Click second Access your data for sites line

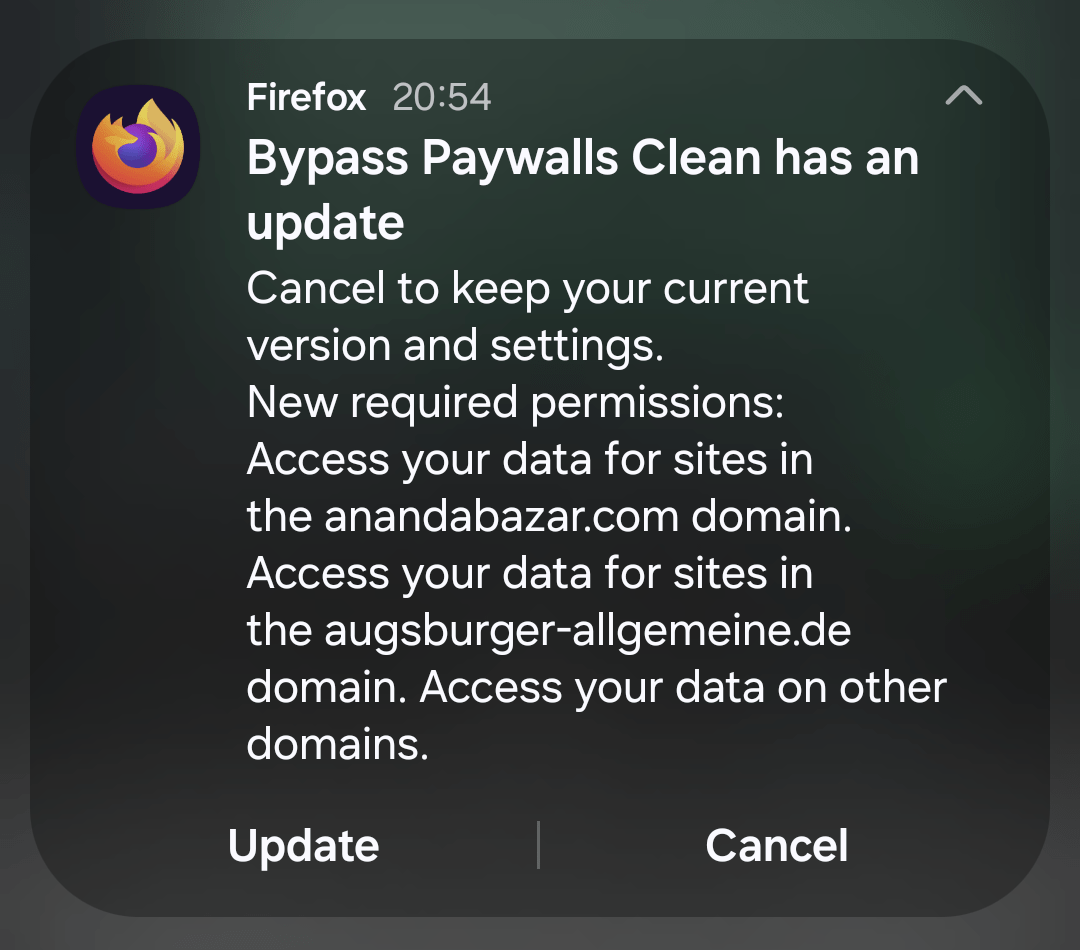530,573
